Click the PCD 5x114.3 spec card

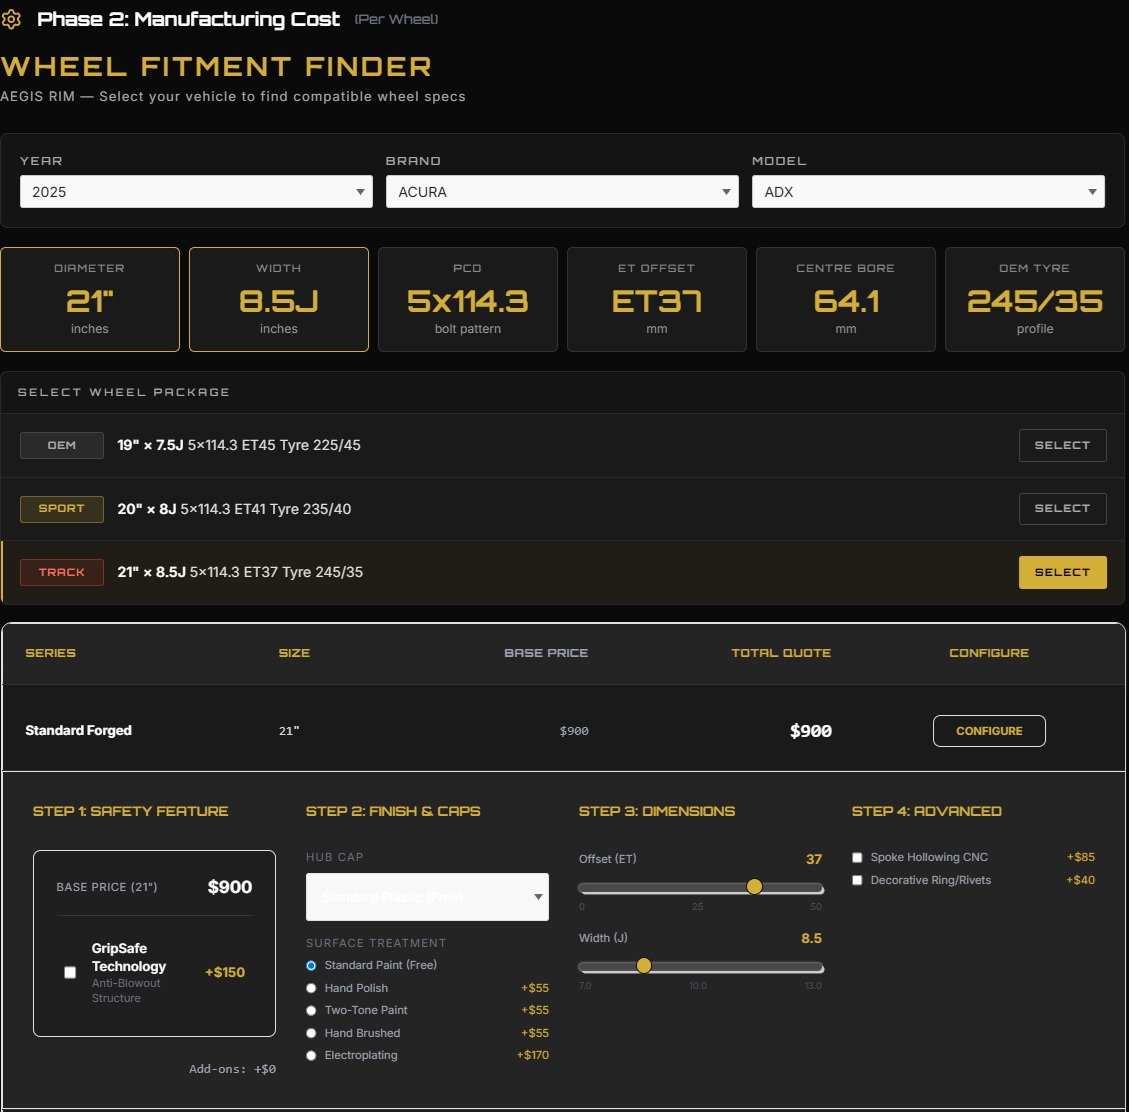pyautogui.click(x=468, y=300)
